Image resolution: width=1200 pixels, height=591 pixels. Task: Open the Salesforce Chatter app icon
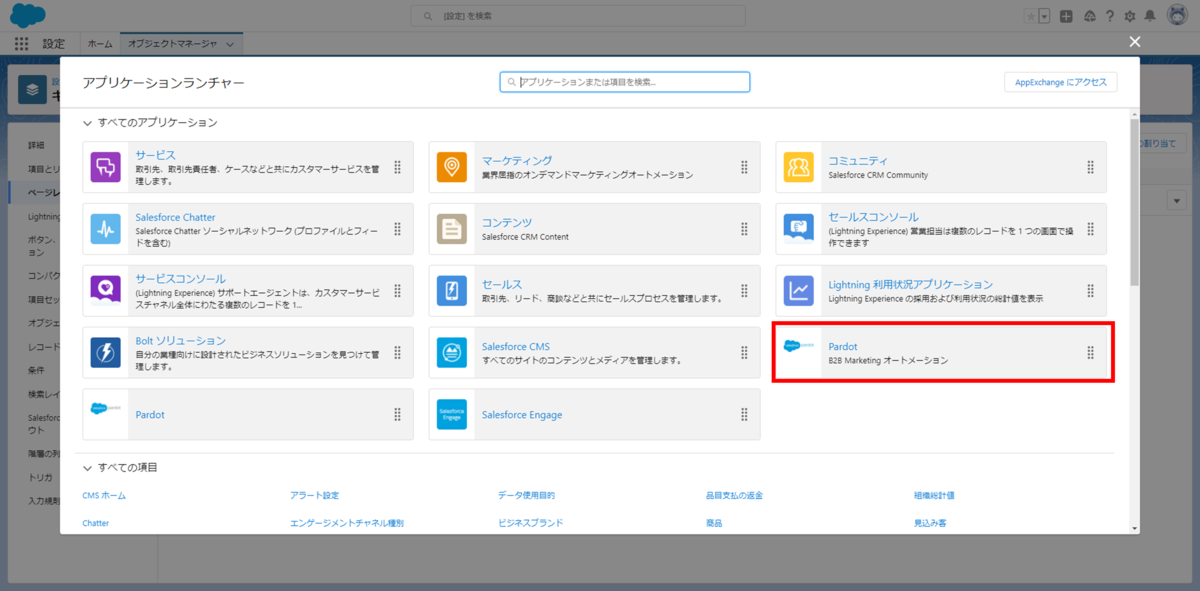(105, 229)
